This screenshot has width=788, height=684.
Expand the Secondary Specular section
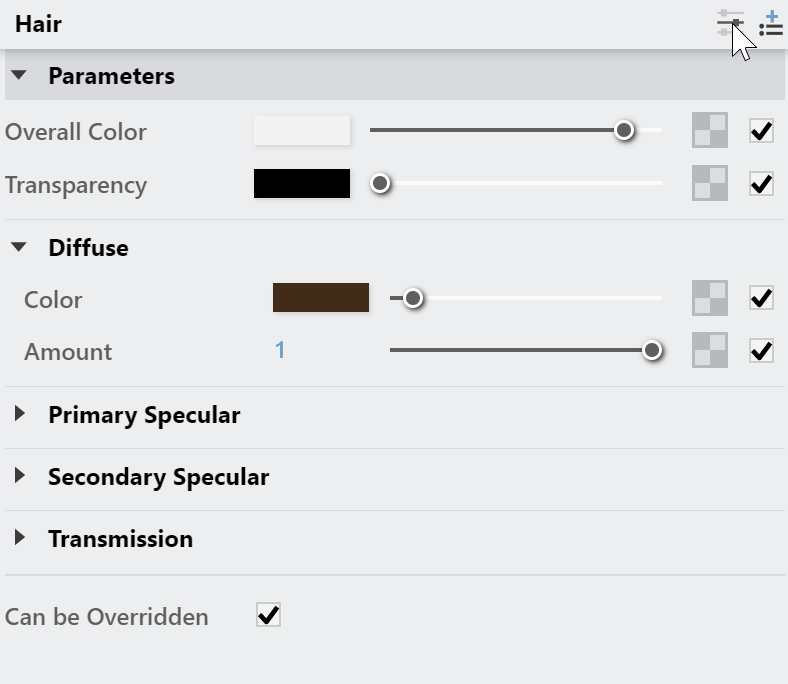click(x=20, y=475)
